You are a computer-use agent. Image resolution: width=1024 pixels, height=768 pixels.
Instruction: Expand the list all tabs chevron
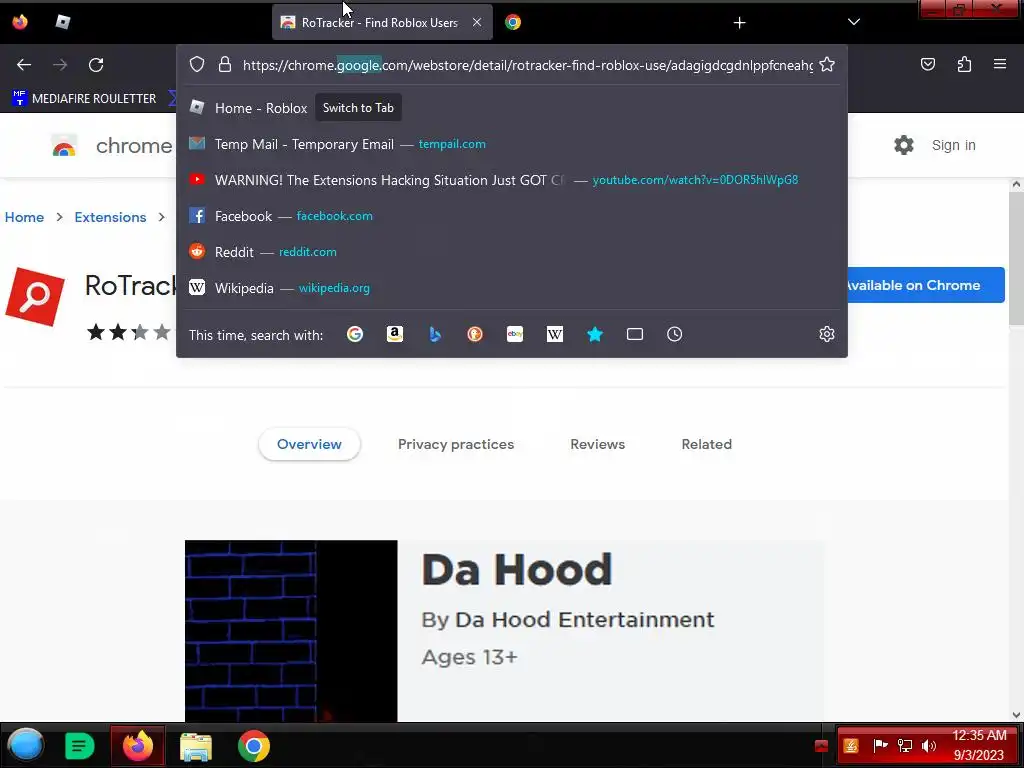point(854,22)
